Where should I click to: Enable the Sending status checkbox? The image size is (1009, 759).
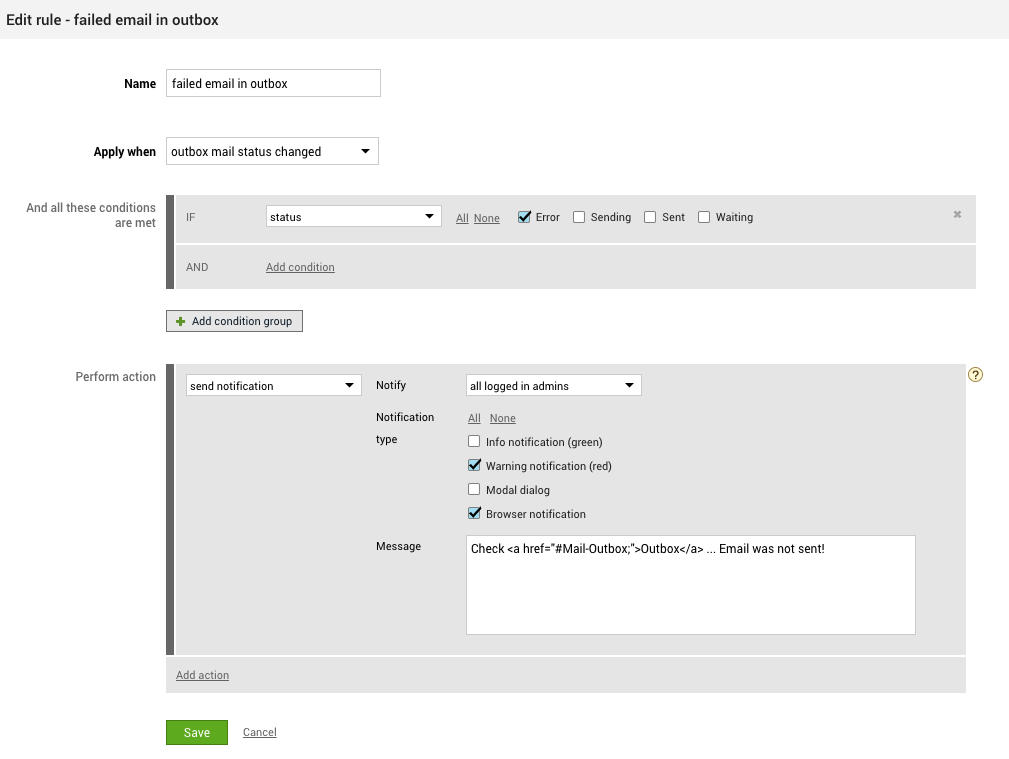click(x=579, y=217)
